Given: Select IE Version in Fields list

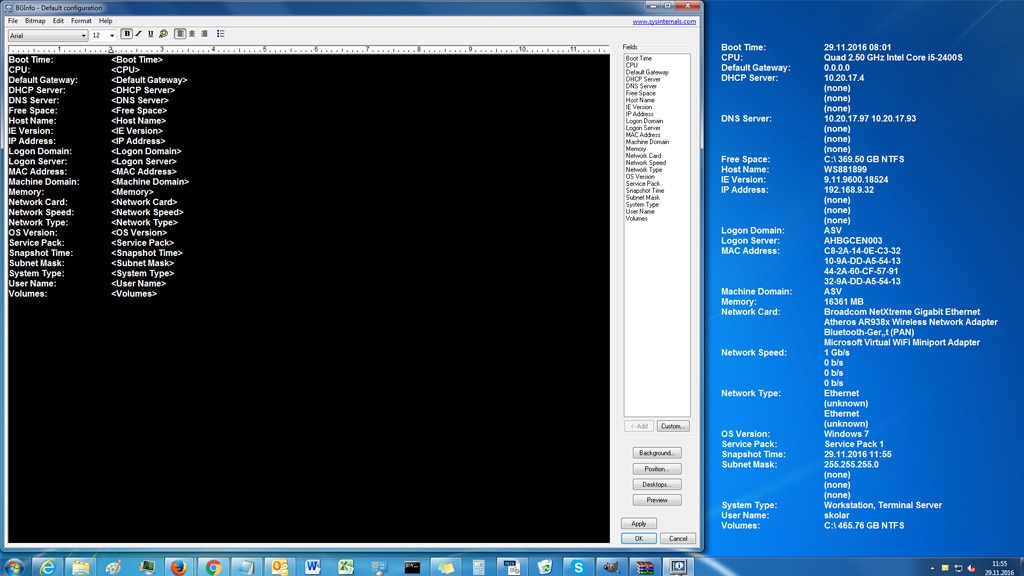Looking at the screenshot, I should [639, 107].
